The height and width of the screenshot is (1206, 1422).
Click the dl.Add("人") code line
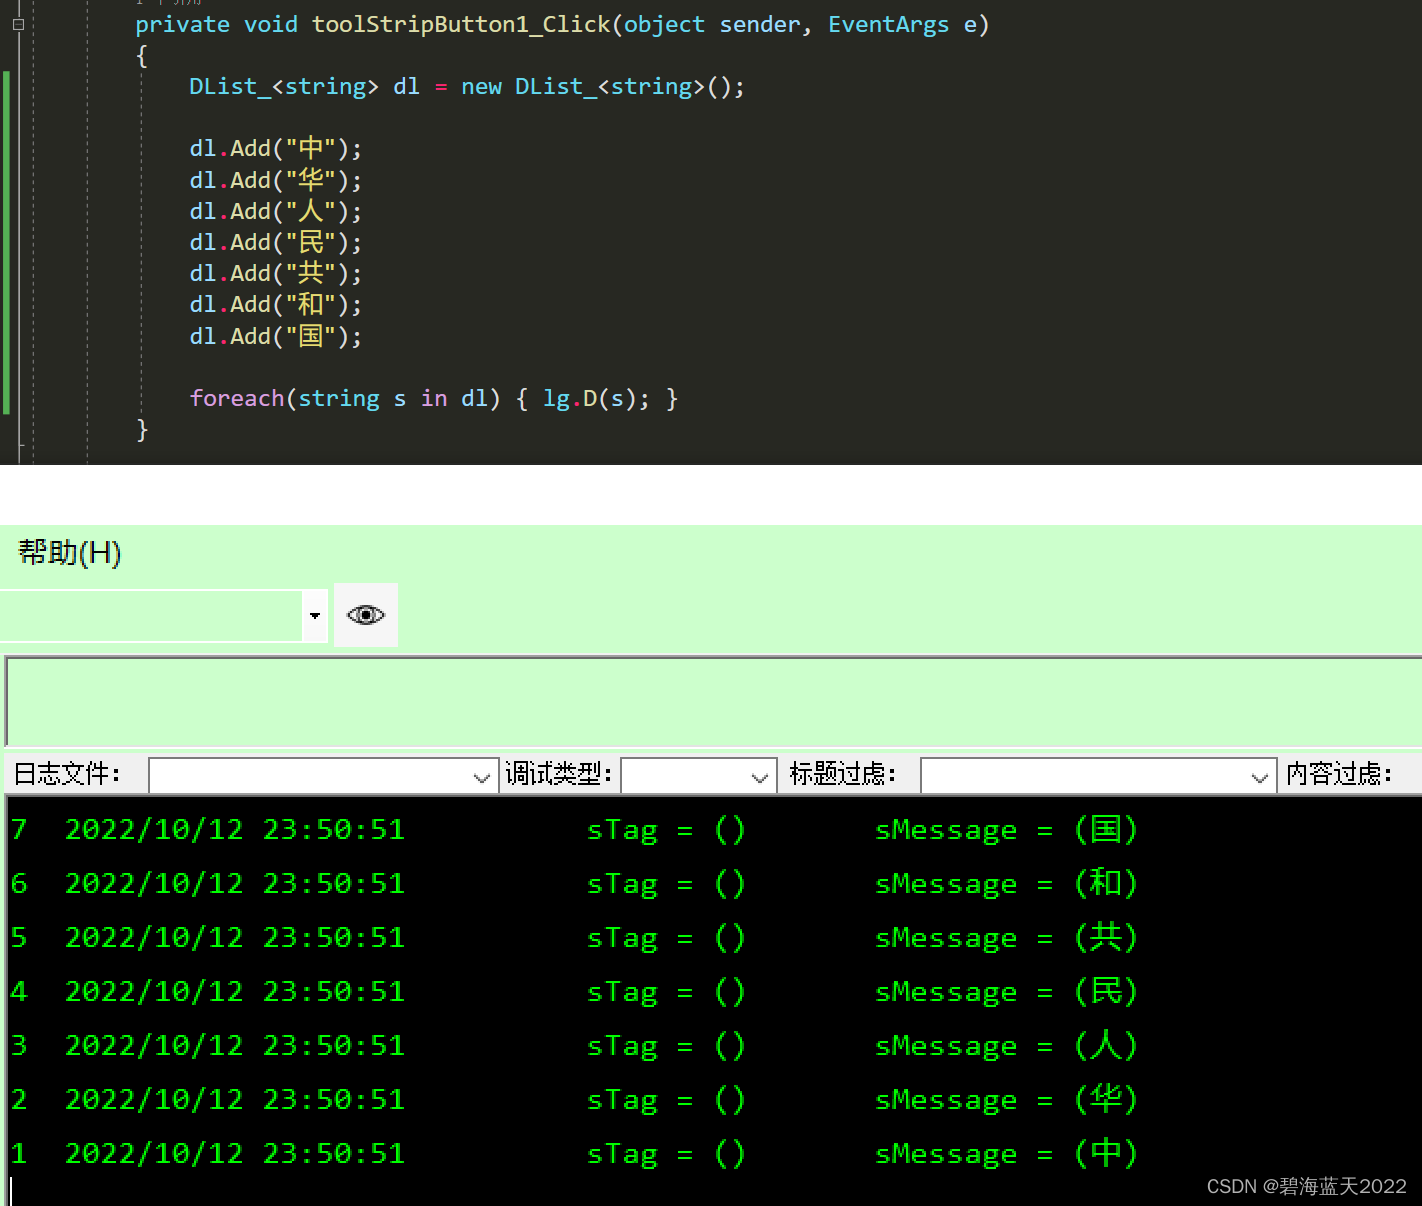(276, 211)
